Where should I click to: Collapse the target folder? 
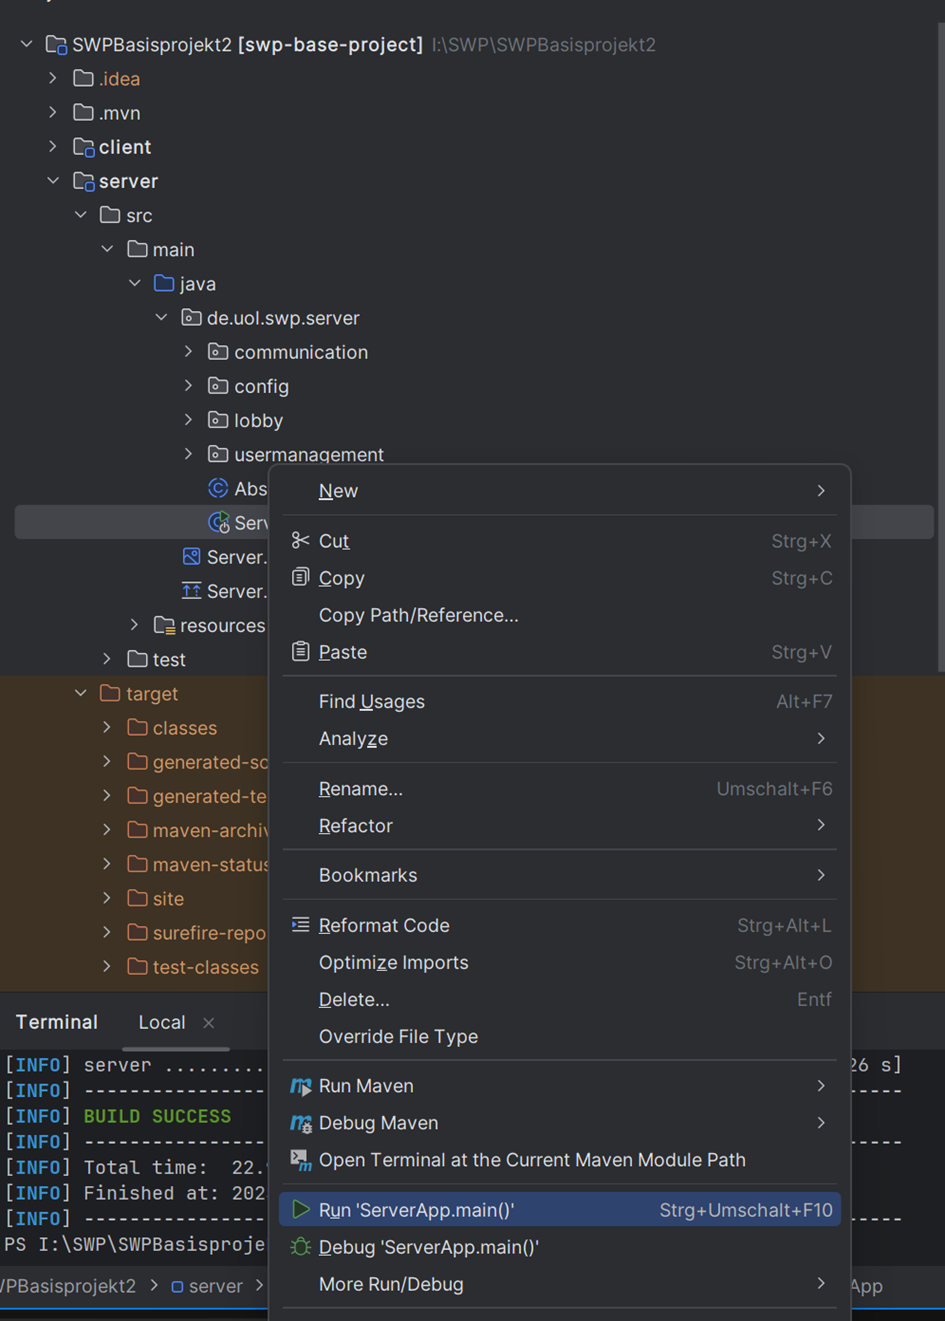click(81, 693)
